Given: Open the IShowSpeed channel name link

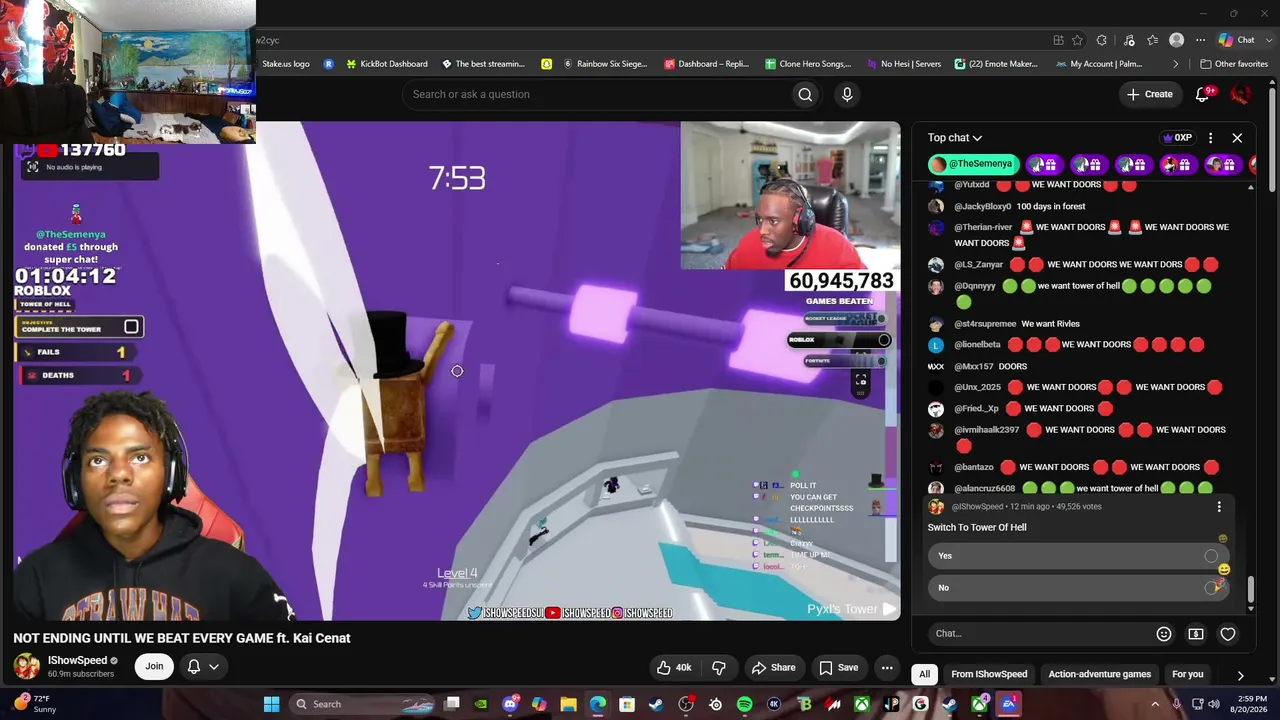Looking at the screenshot, I should 77,660.
